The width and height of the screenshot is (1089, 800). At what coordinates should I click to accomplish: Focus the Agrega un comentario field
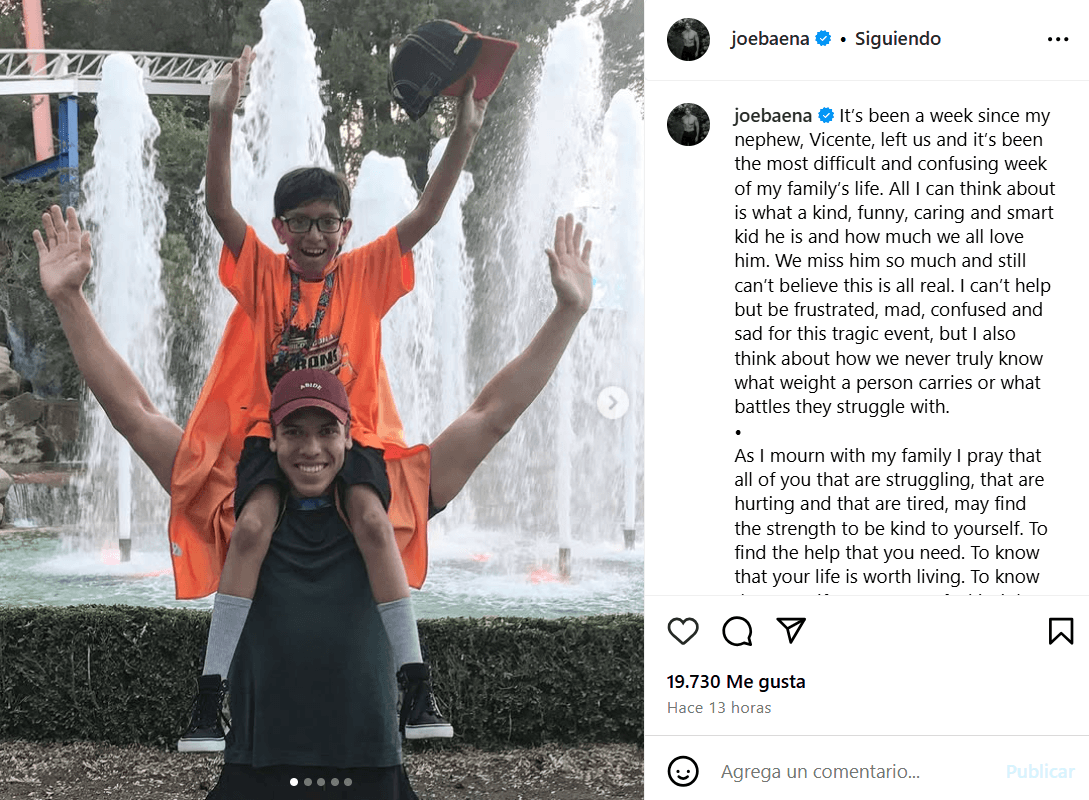click(854, 772)
